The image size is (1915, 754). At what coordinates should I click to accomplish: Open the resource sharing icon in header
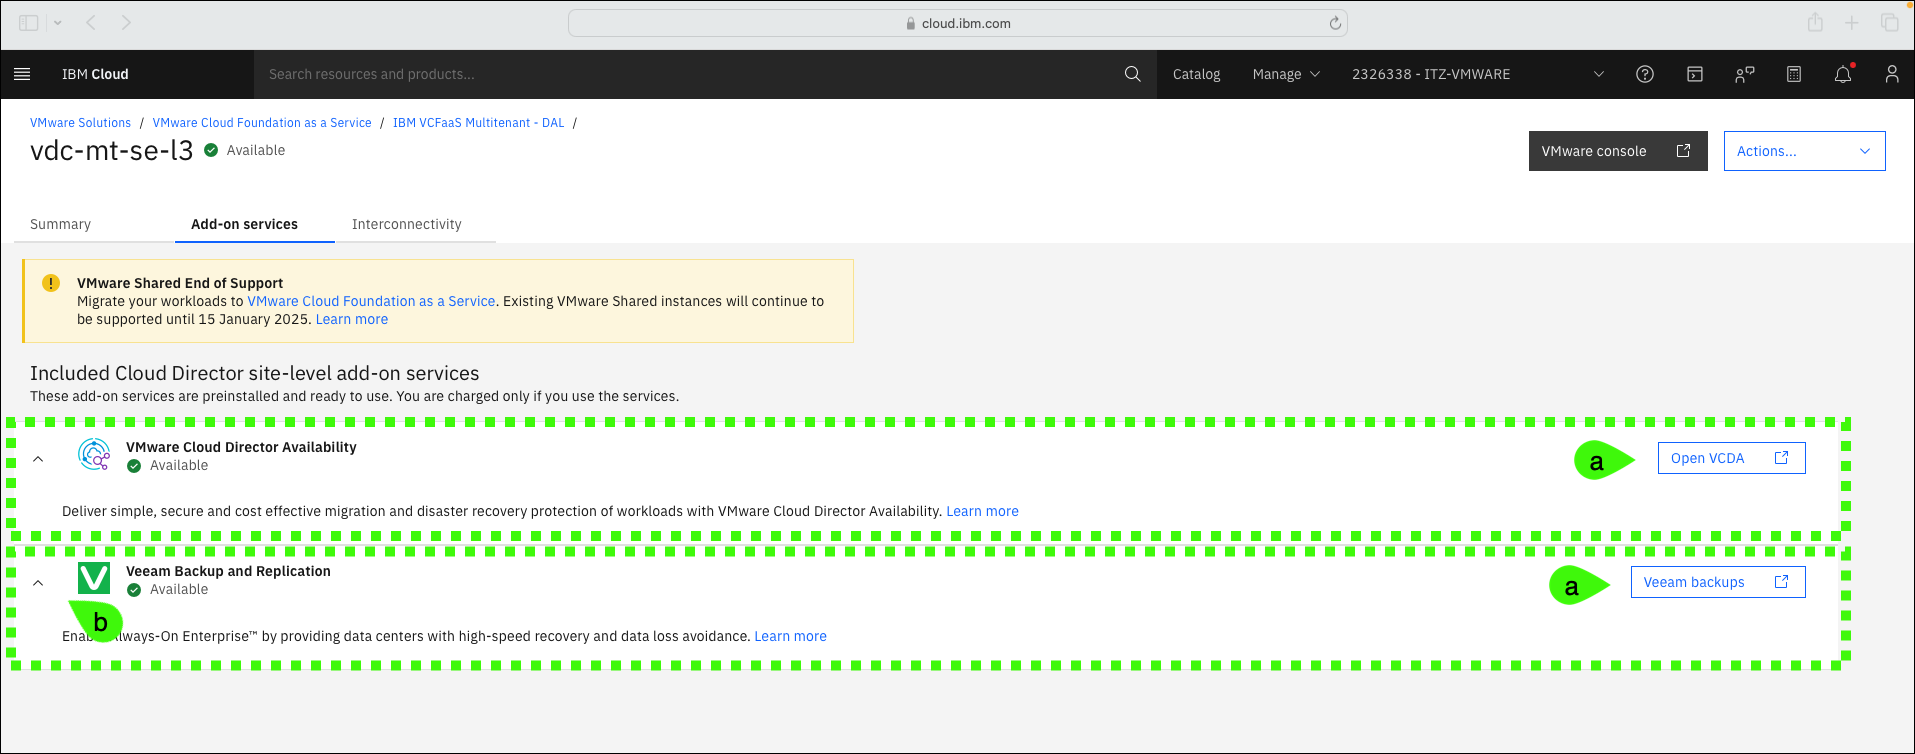1745,74
